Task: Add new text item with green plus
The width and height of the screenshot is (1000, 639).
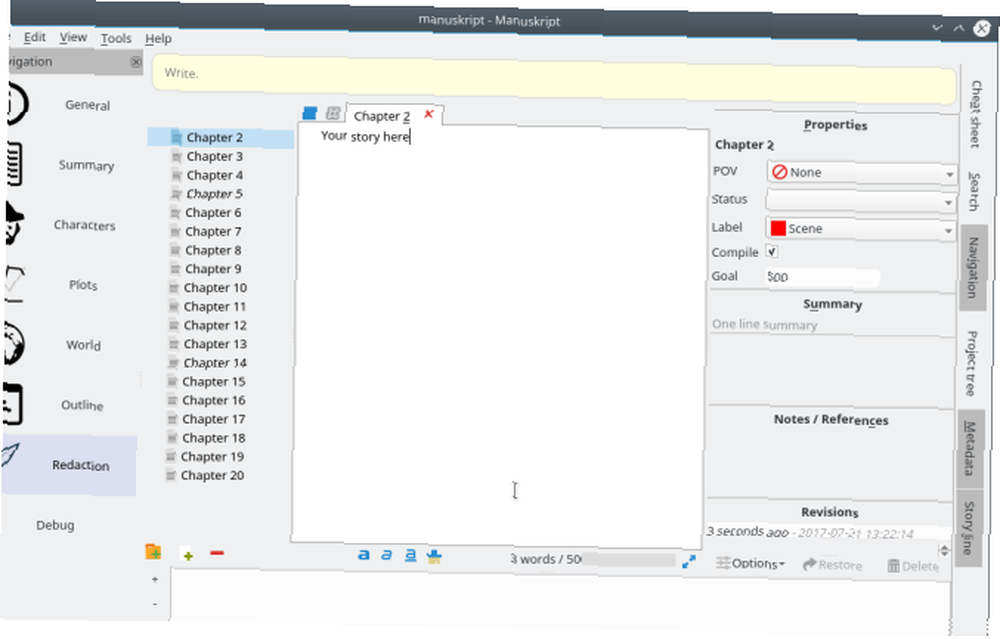Action: point(188,555)
